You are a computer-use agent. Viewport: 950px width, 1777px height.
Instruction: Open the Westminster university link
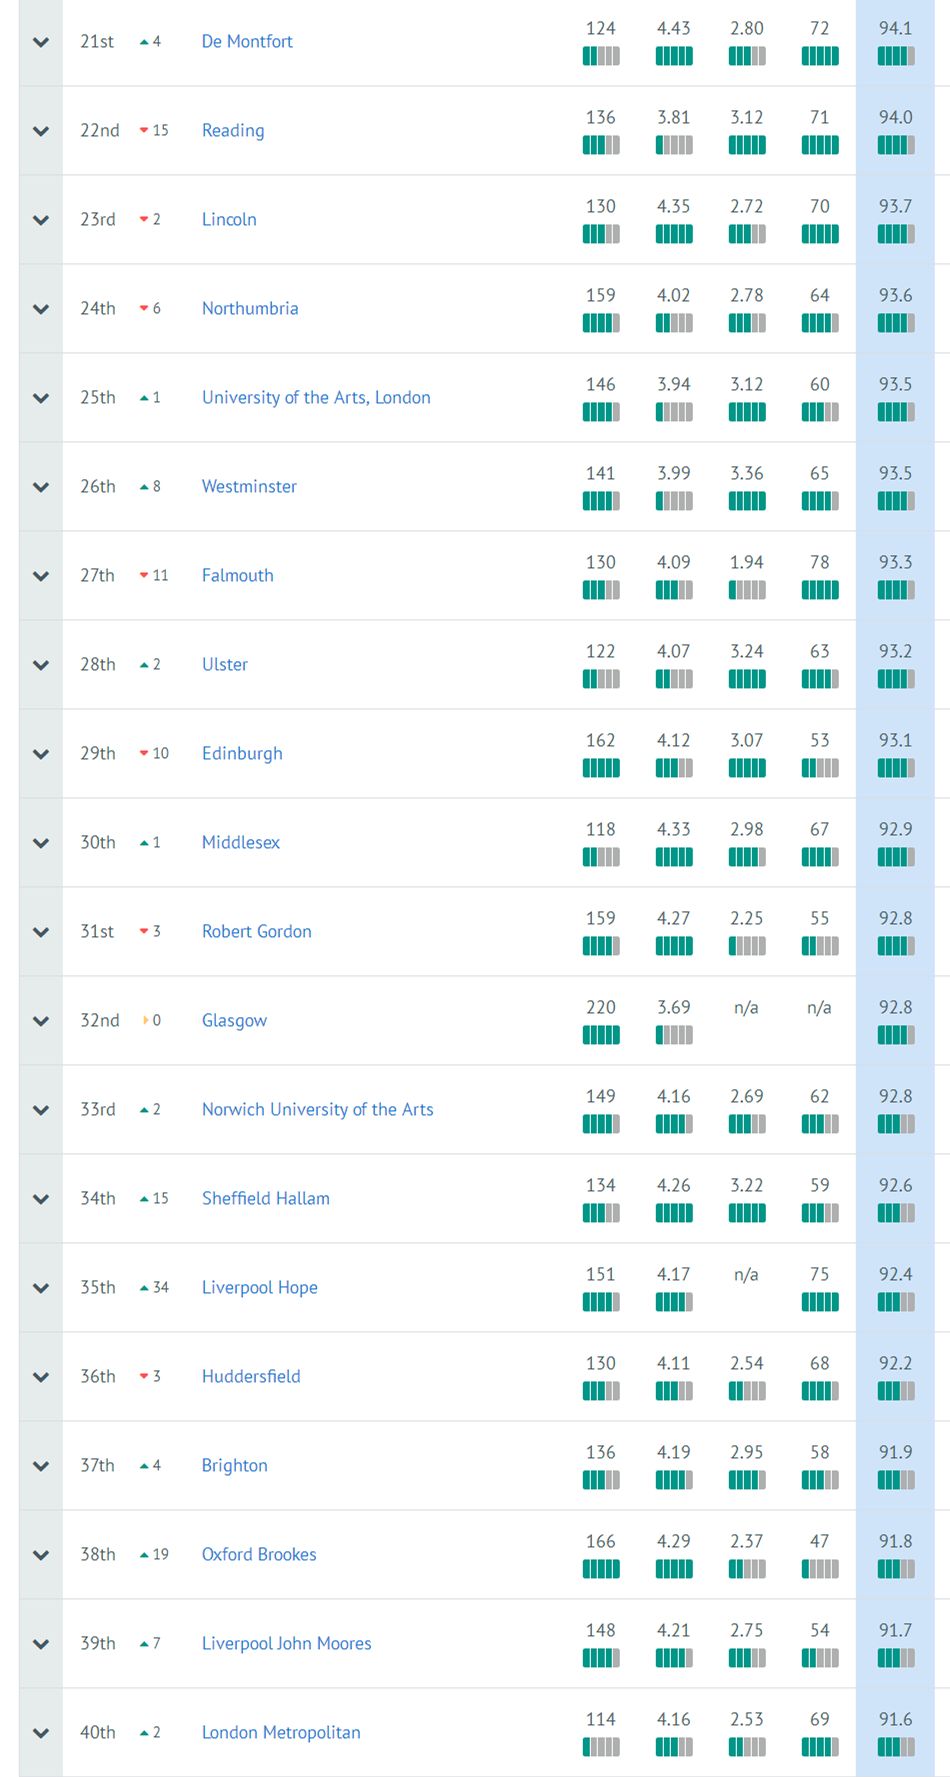tap(249, 486)
